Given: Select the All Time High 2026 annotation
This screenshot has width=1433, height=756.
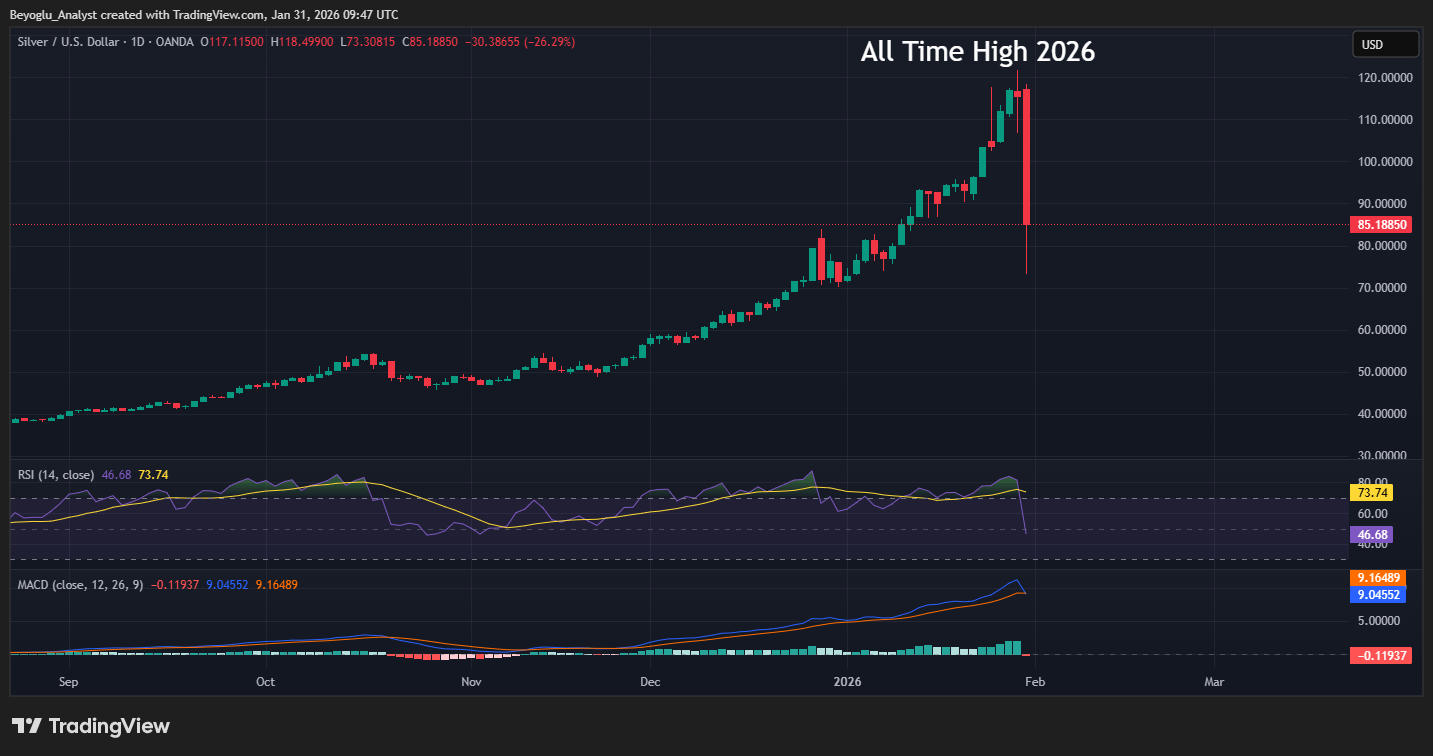Looking at the screenshot, I should point(977,52).
